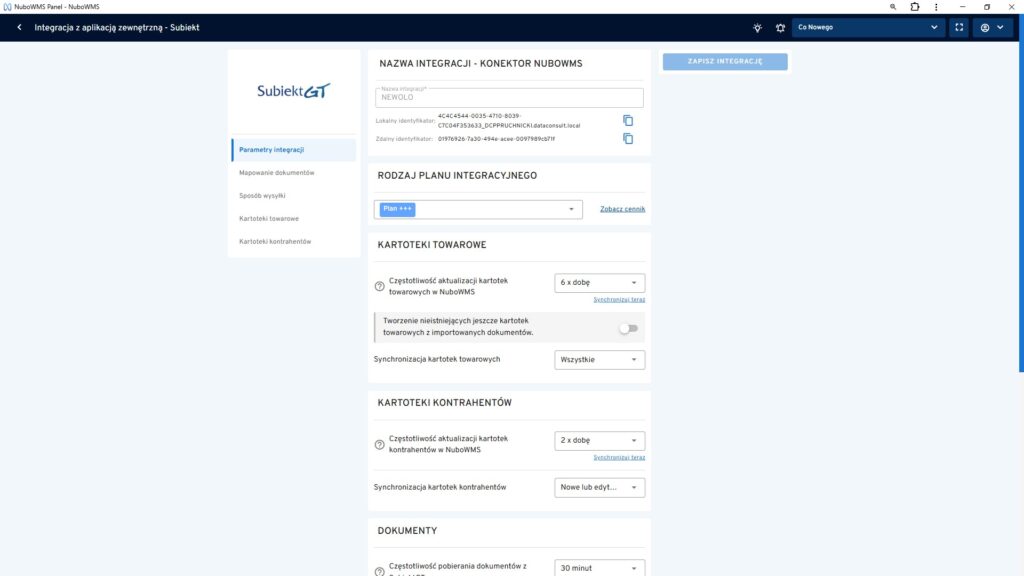The image size is (1024, 576).
Task: Open the integration plan type dropdown
Action: [478, 209]
